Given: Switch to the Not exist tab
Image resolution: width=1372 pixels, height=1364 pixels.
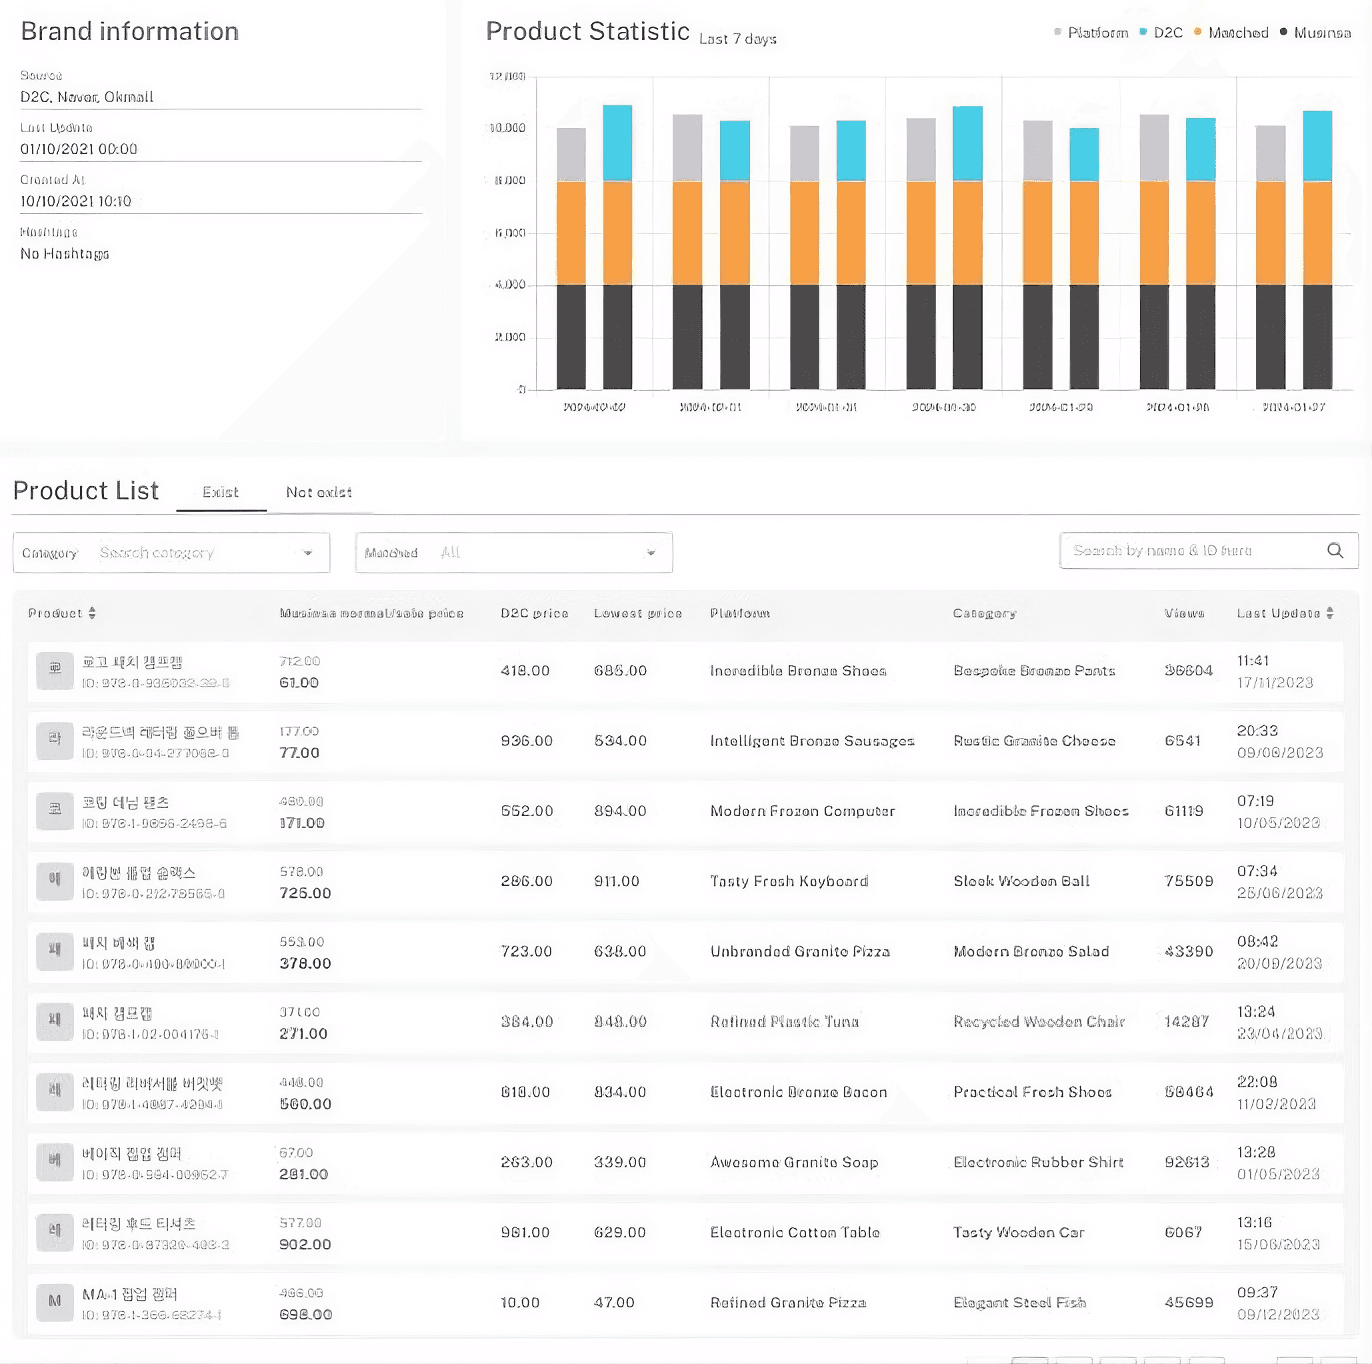Looking at the screenshot, I should click(319, 492).
